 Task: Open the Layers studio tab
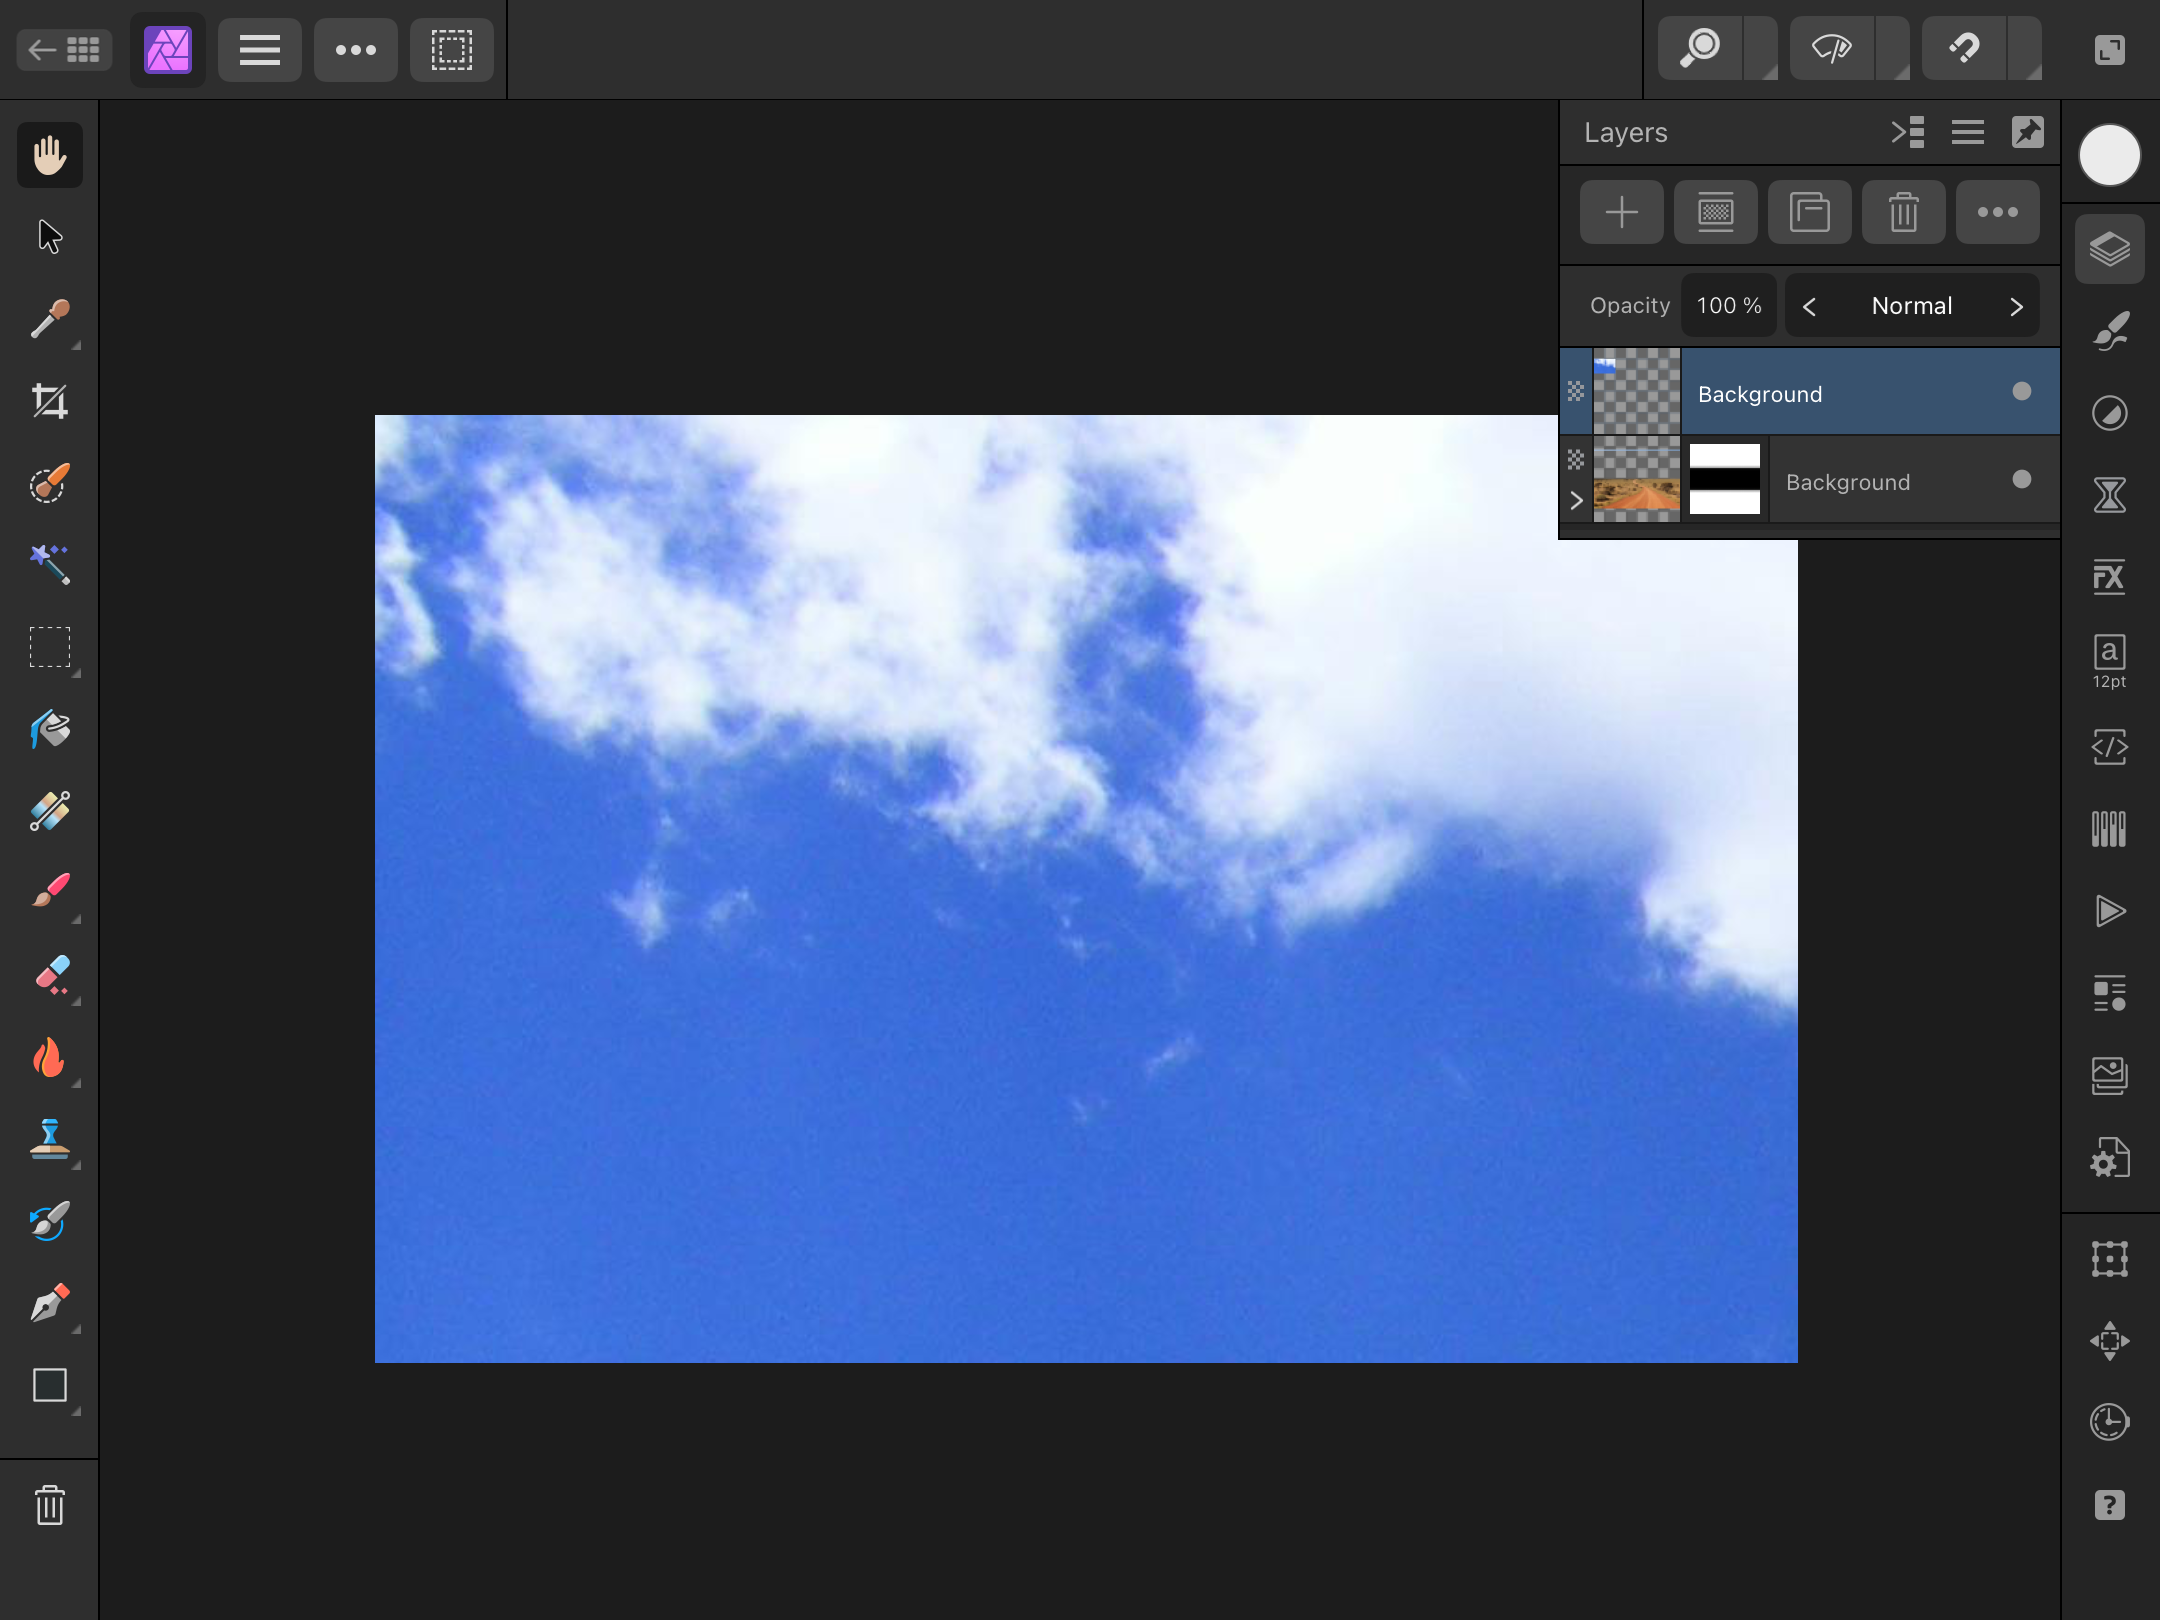click(2110, 249)
